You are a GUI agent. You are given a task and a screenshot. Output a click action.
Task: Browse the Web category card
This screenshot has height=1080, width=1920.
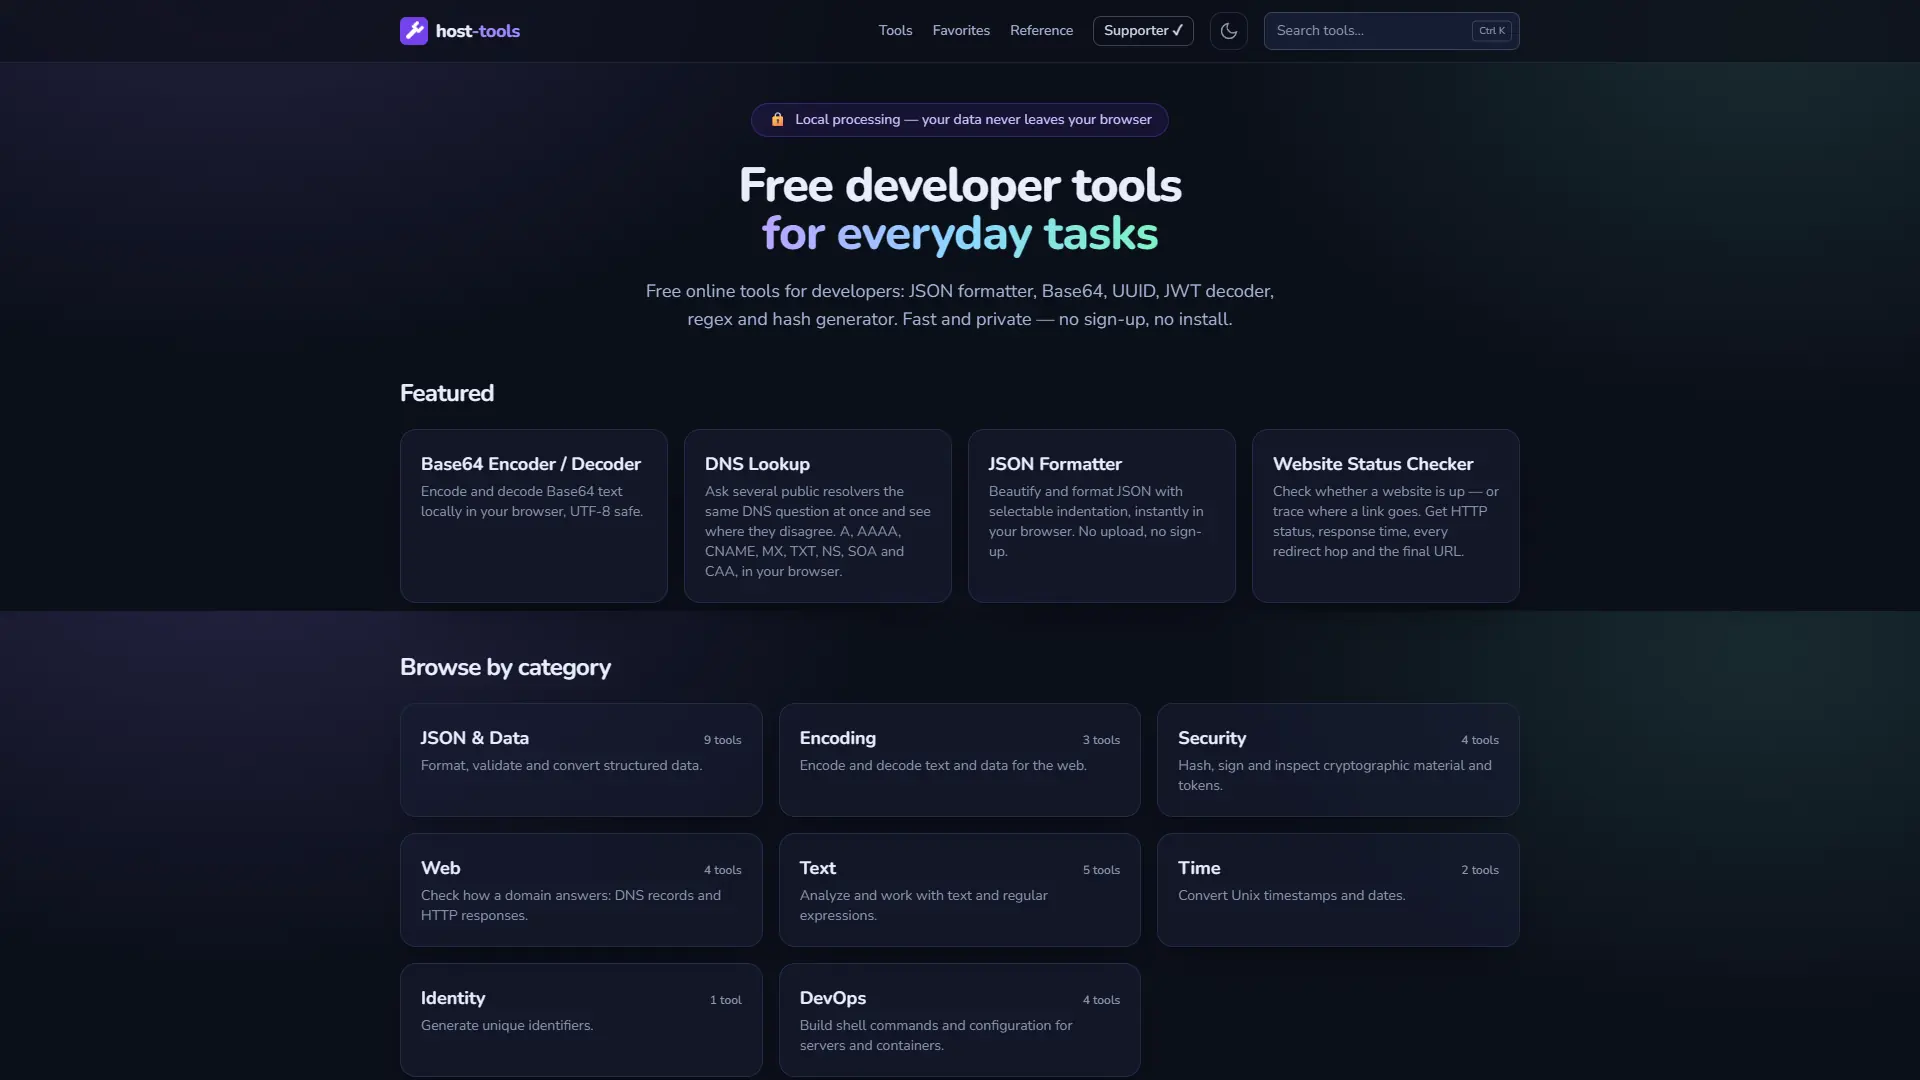coord(581,890)
